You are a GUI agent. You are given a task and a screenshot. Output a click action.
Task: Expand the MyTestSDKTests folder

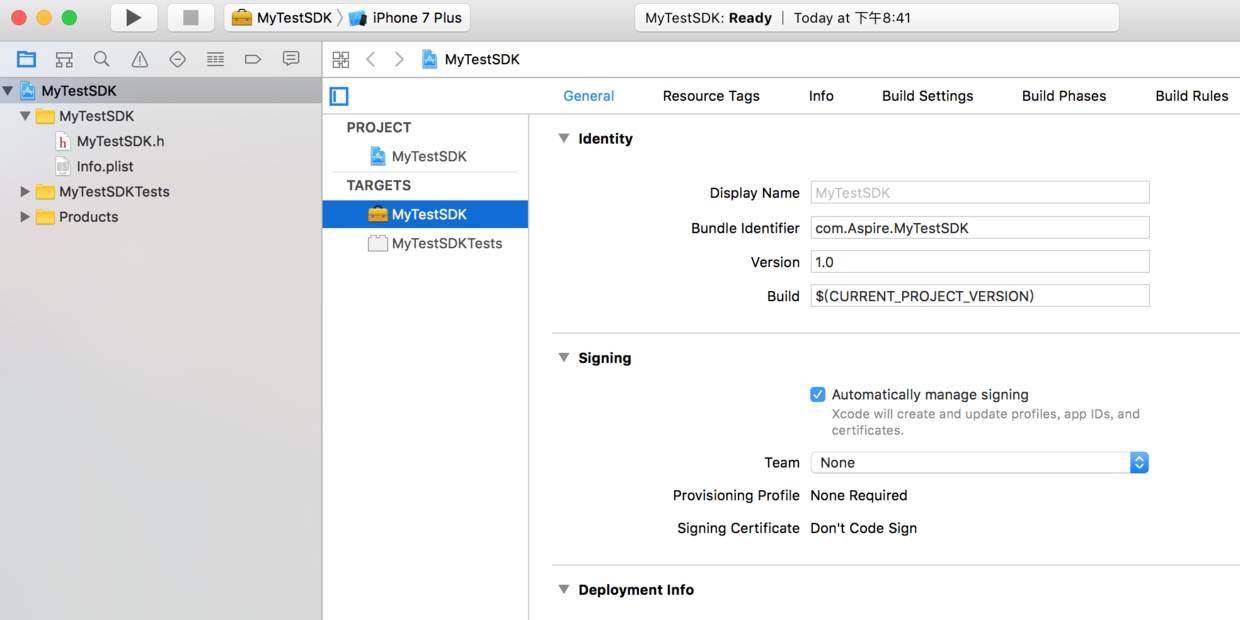[x=25, y=191]
